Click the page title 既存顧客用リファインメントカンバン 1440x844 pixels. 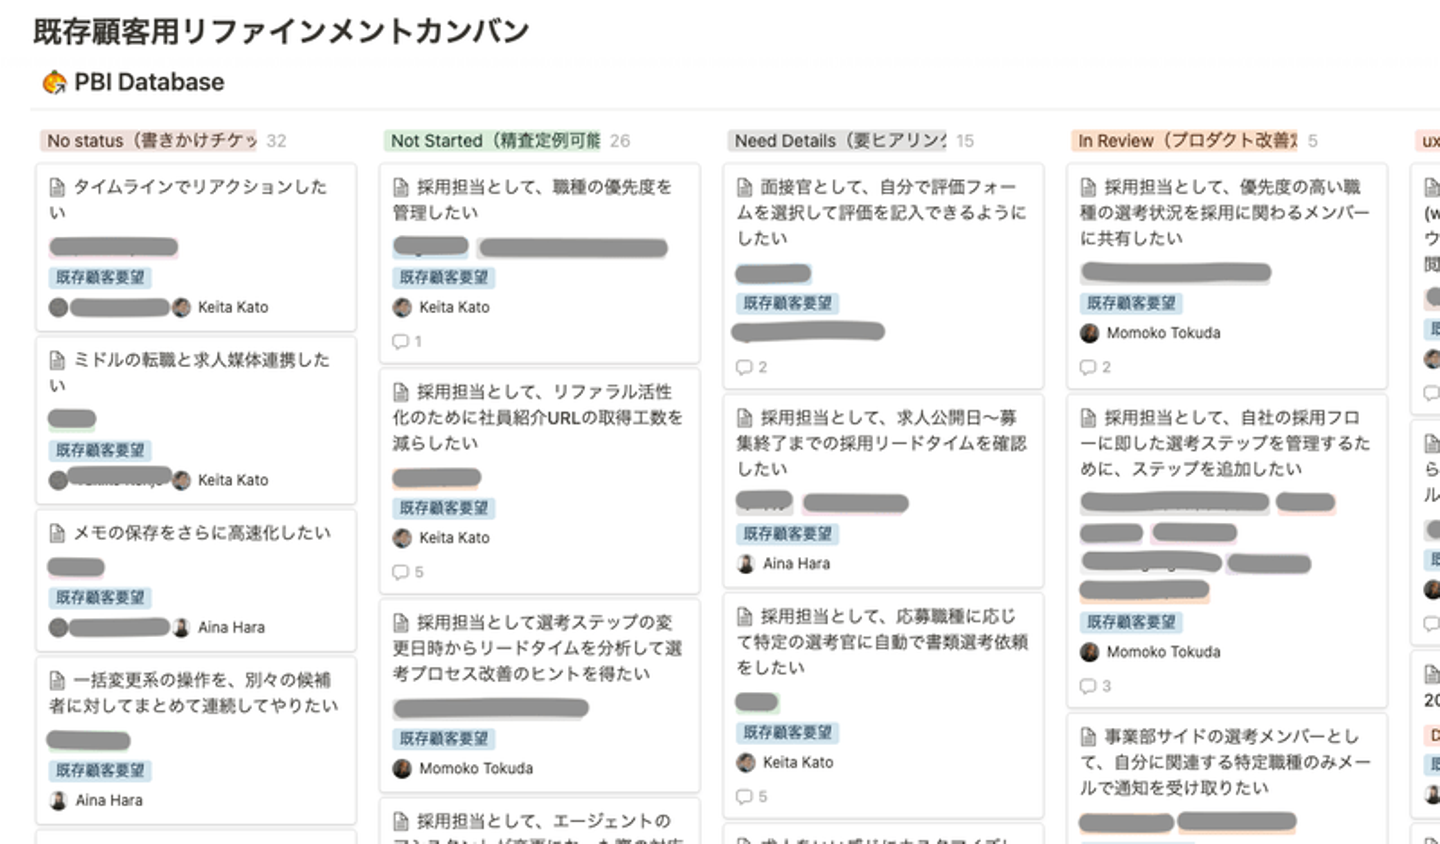click(281, 31)
